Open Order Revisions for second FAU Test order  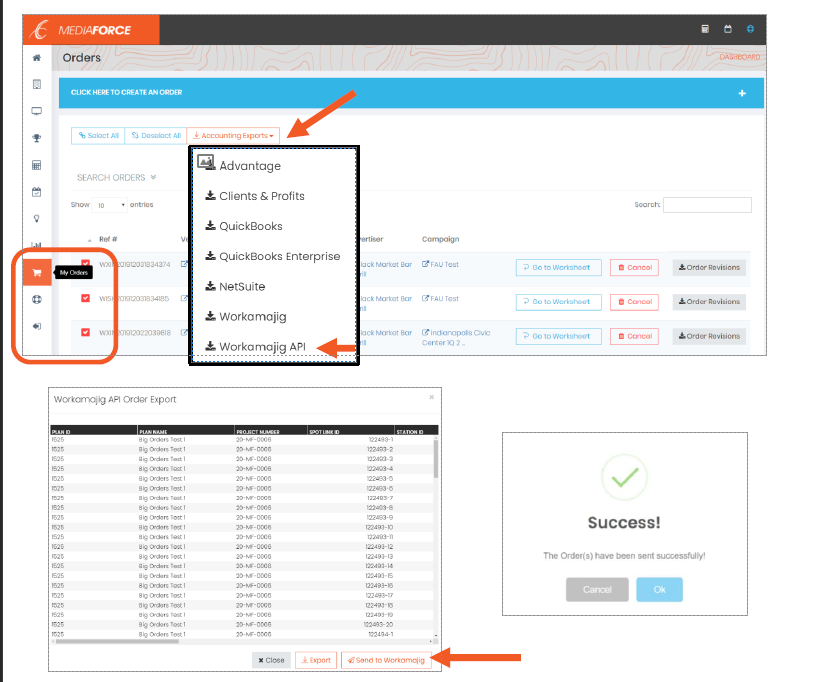coord(709,302)
